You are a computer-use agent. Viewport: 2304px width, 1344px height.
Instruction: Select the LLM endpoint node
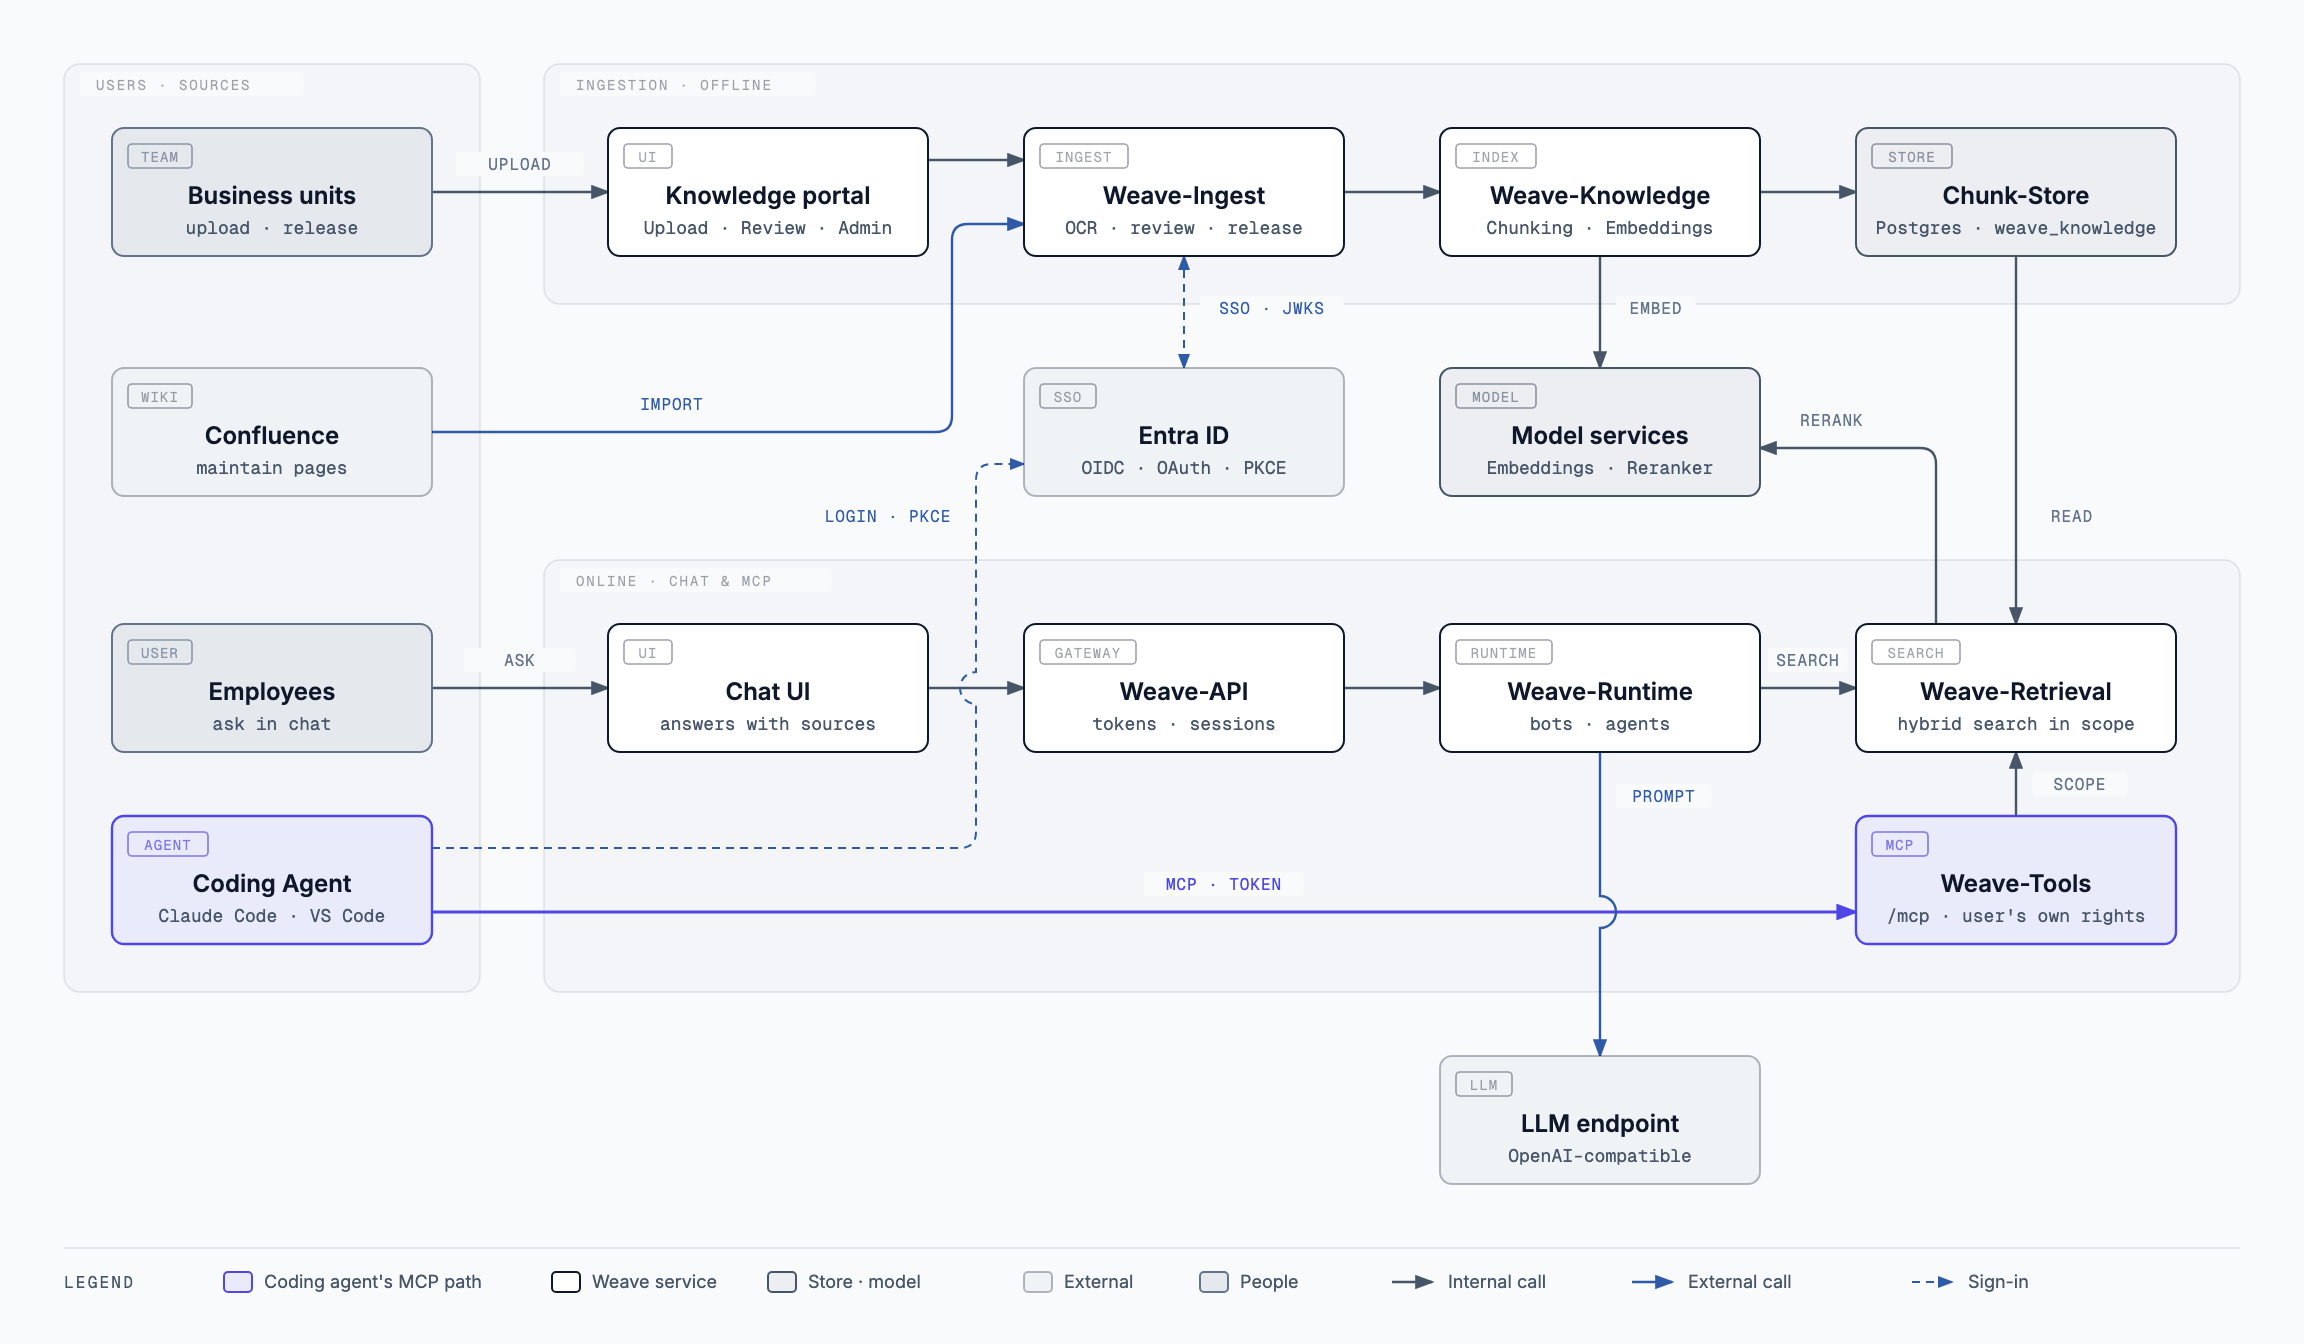coord(1600,1120)
